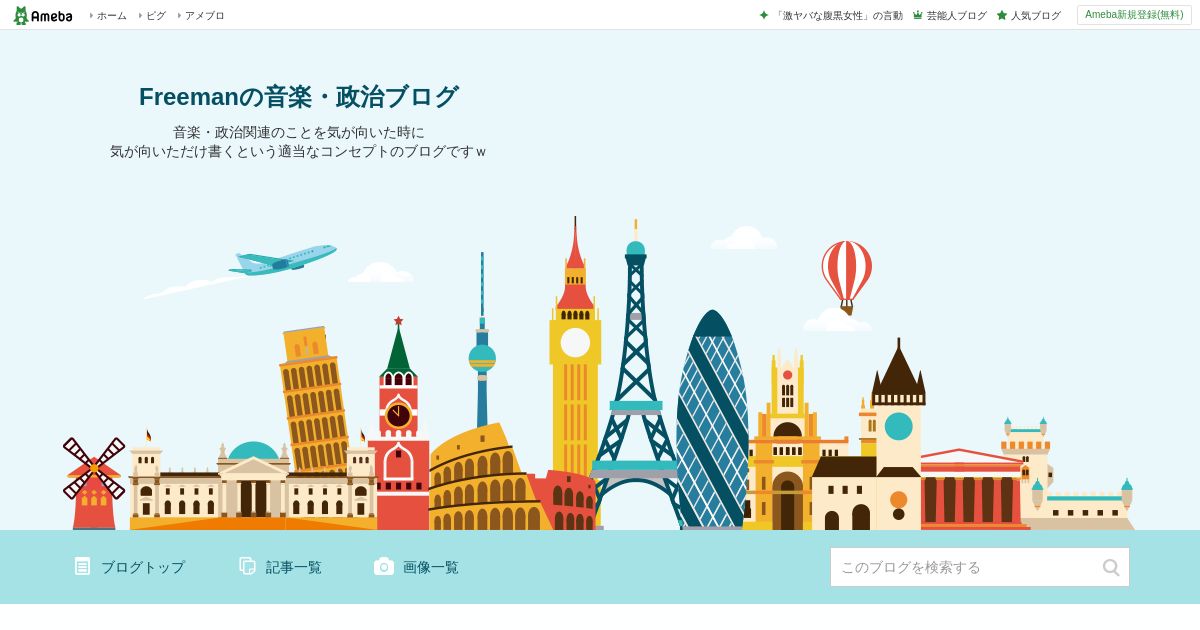Click the crown icon beside 芸能人ブログ
Viewport: 1200px width, 630px height.
(918, 15)
